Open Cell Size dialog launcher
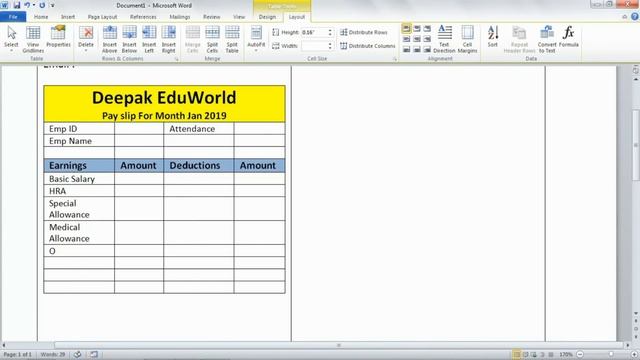Screen dimensions: 640x360 click(395, 59)
